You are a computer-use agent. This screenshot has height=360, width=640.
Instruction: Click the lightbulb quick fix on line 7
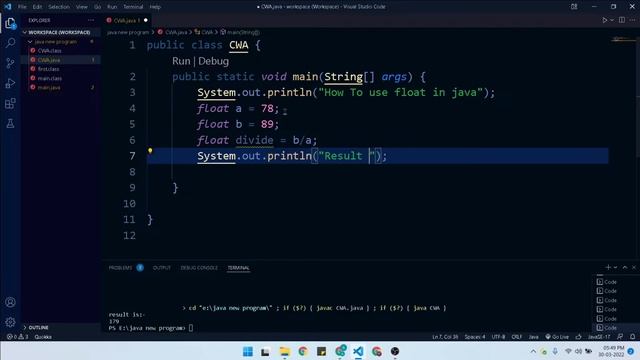150,151
